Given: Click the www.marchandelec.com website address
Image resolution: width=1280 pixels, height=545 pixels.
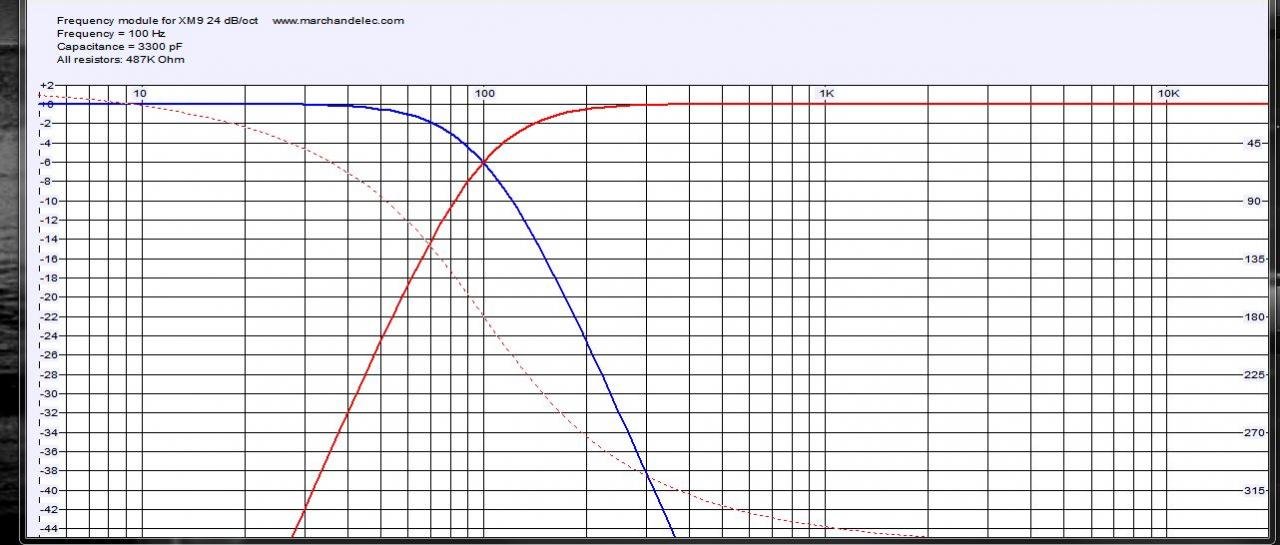Looking at the screenshot, I should click(x=338, y=21).
